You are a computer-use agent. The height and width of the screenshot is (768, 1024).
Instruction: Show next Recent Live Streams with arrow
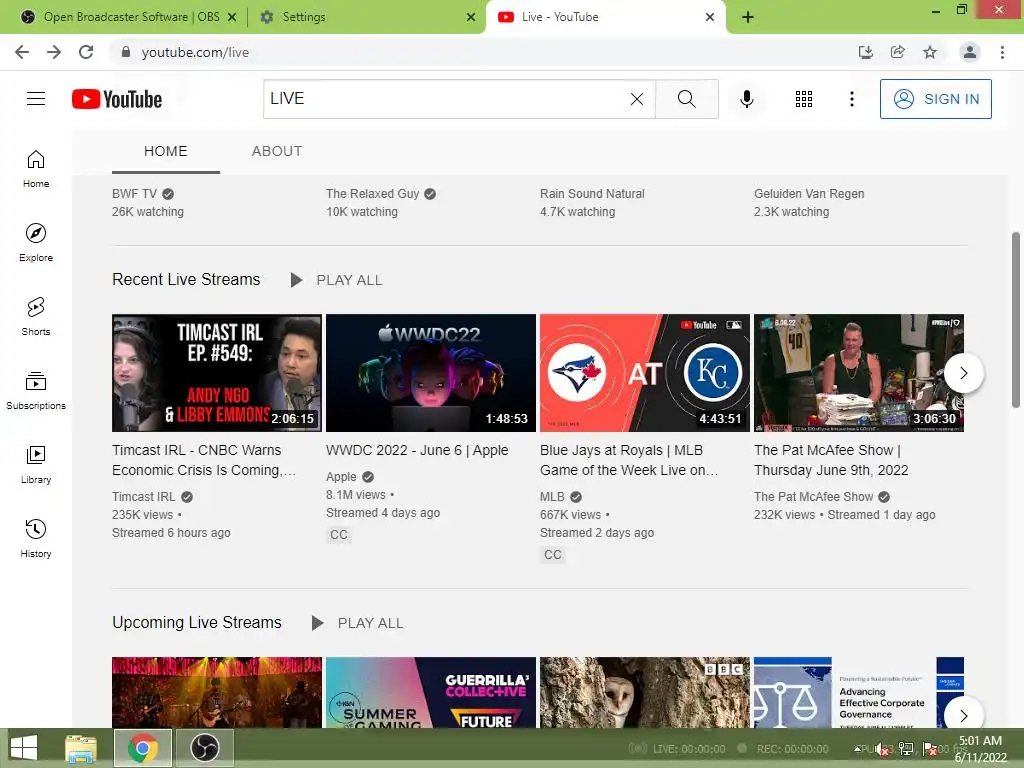point(963,373)
